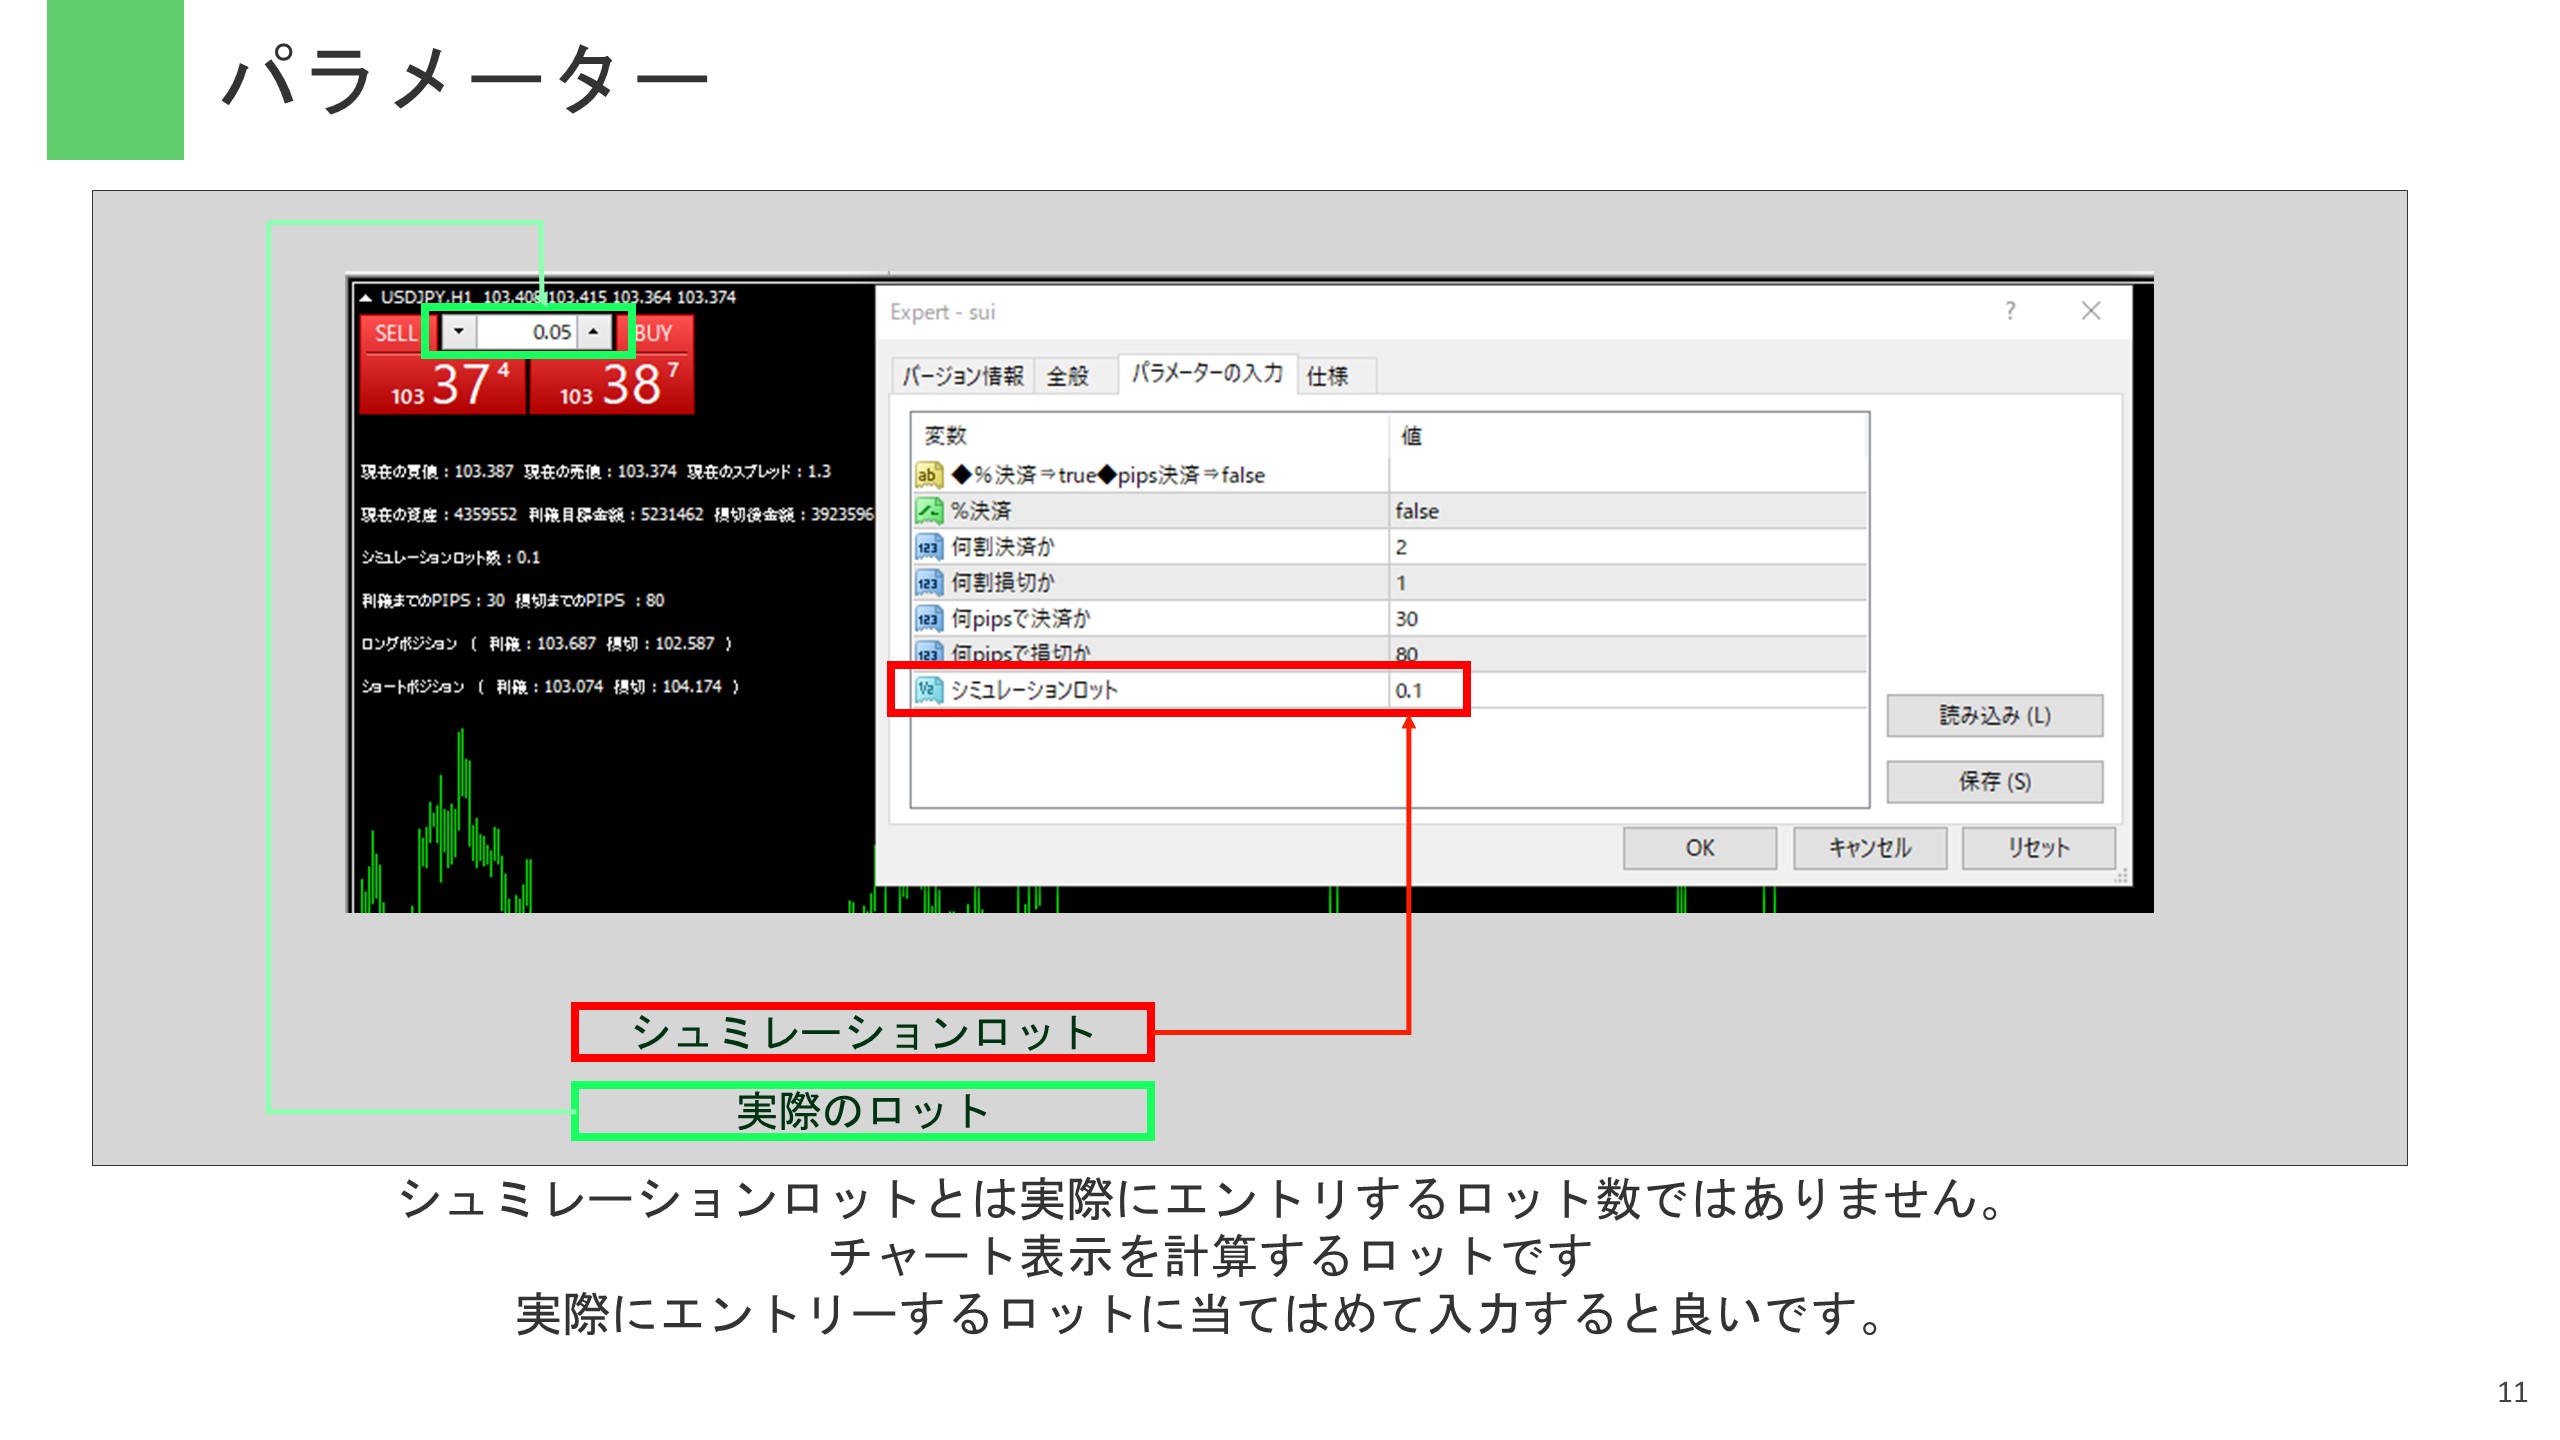Click the string icon beside ◆%決済 row
The height and width of the screenshot is (1440, 2560).
(x=928, y=475)
